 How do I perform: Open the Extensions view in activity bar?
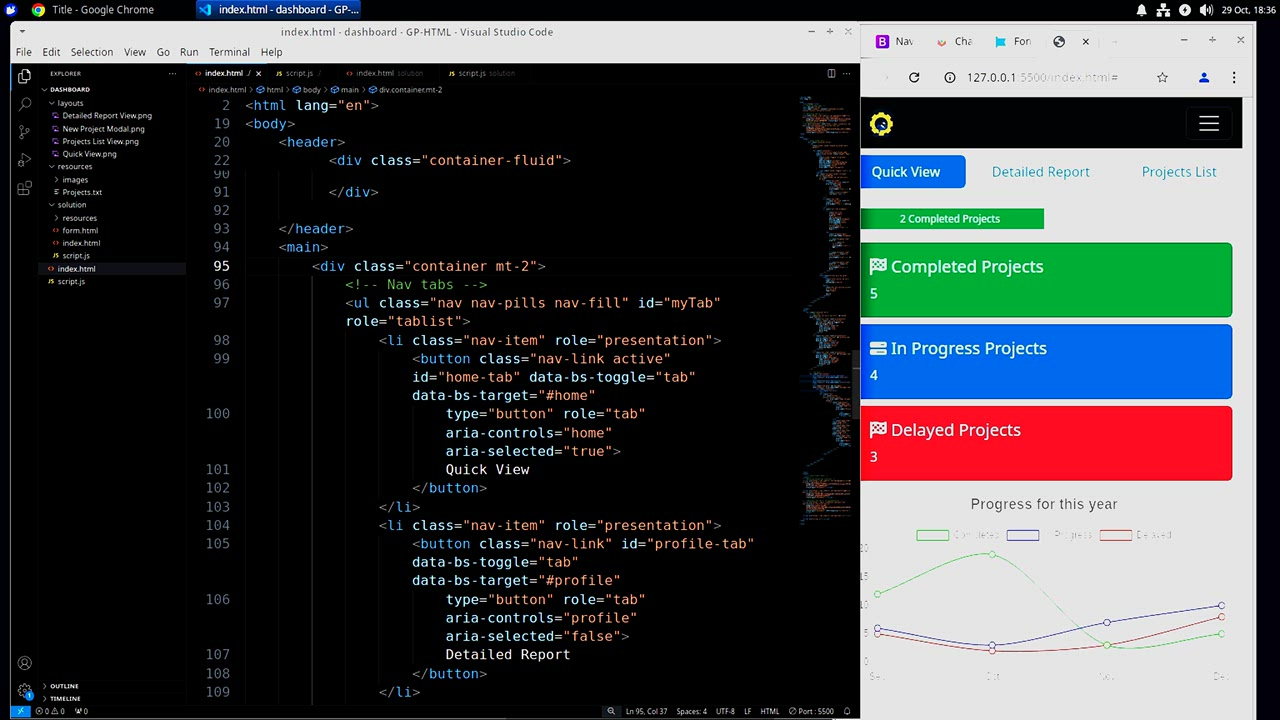(24, 188)
